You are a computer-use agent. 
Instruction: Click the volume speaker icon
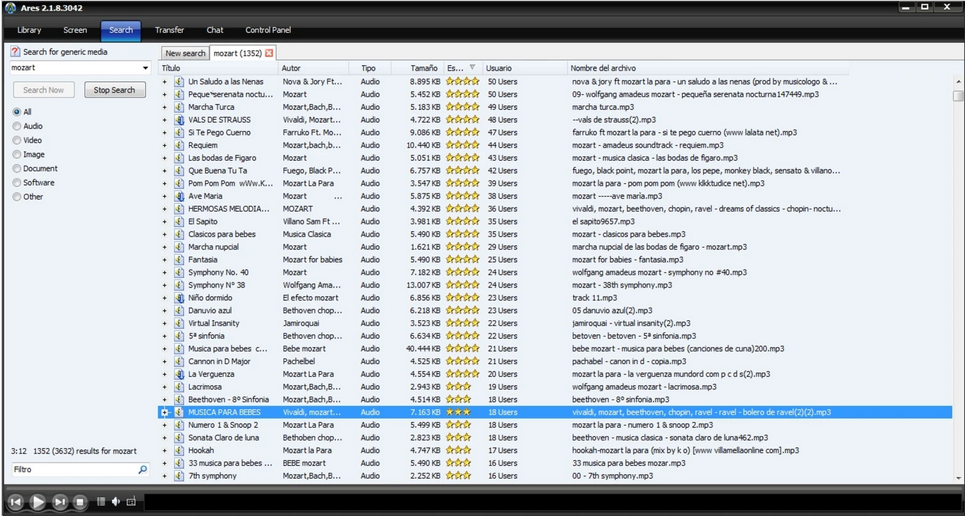click(x=116, y=502)
